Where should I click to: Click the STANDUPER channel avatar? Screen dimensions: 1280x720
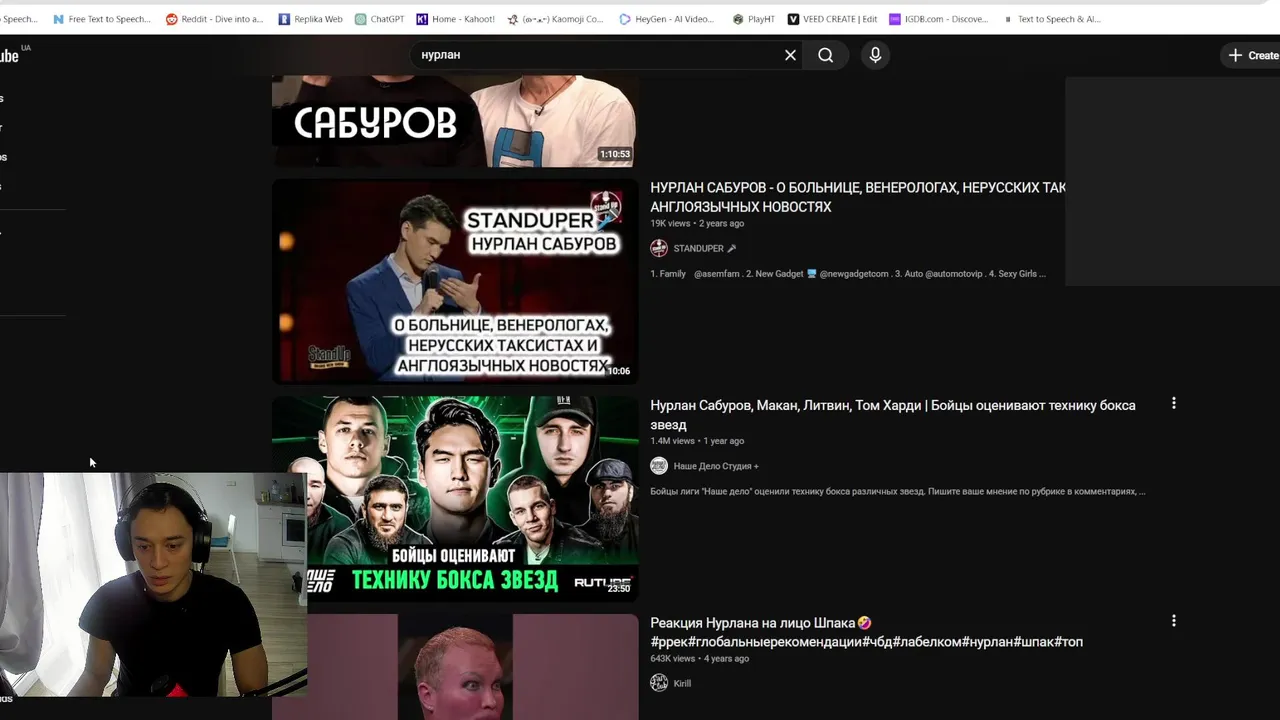pyautogui.click(x=659, y=248)
